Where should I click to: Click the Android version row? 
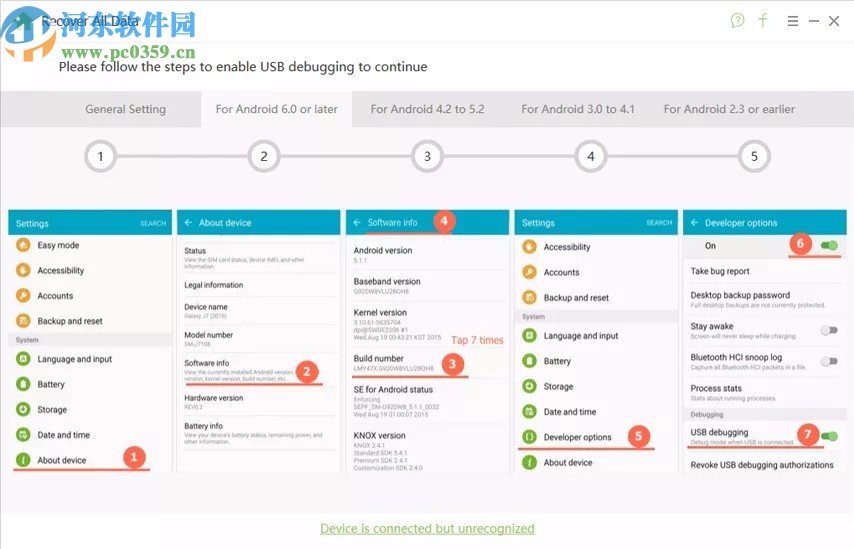tap(428, 254)
